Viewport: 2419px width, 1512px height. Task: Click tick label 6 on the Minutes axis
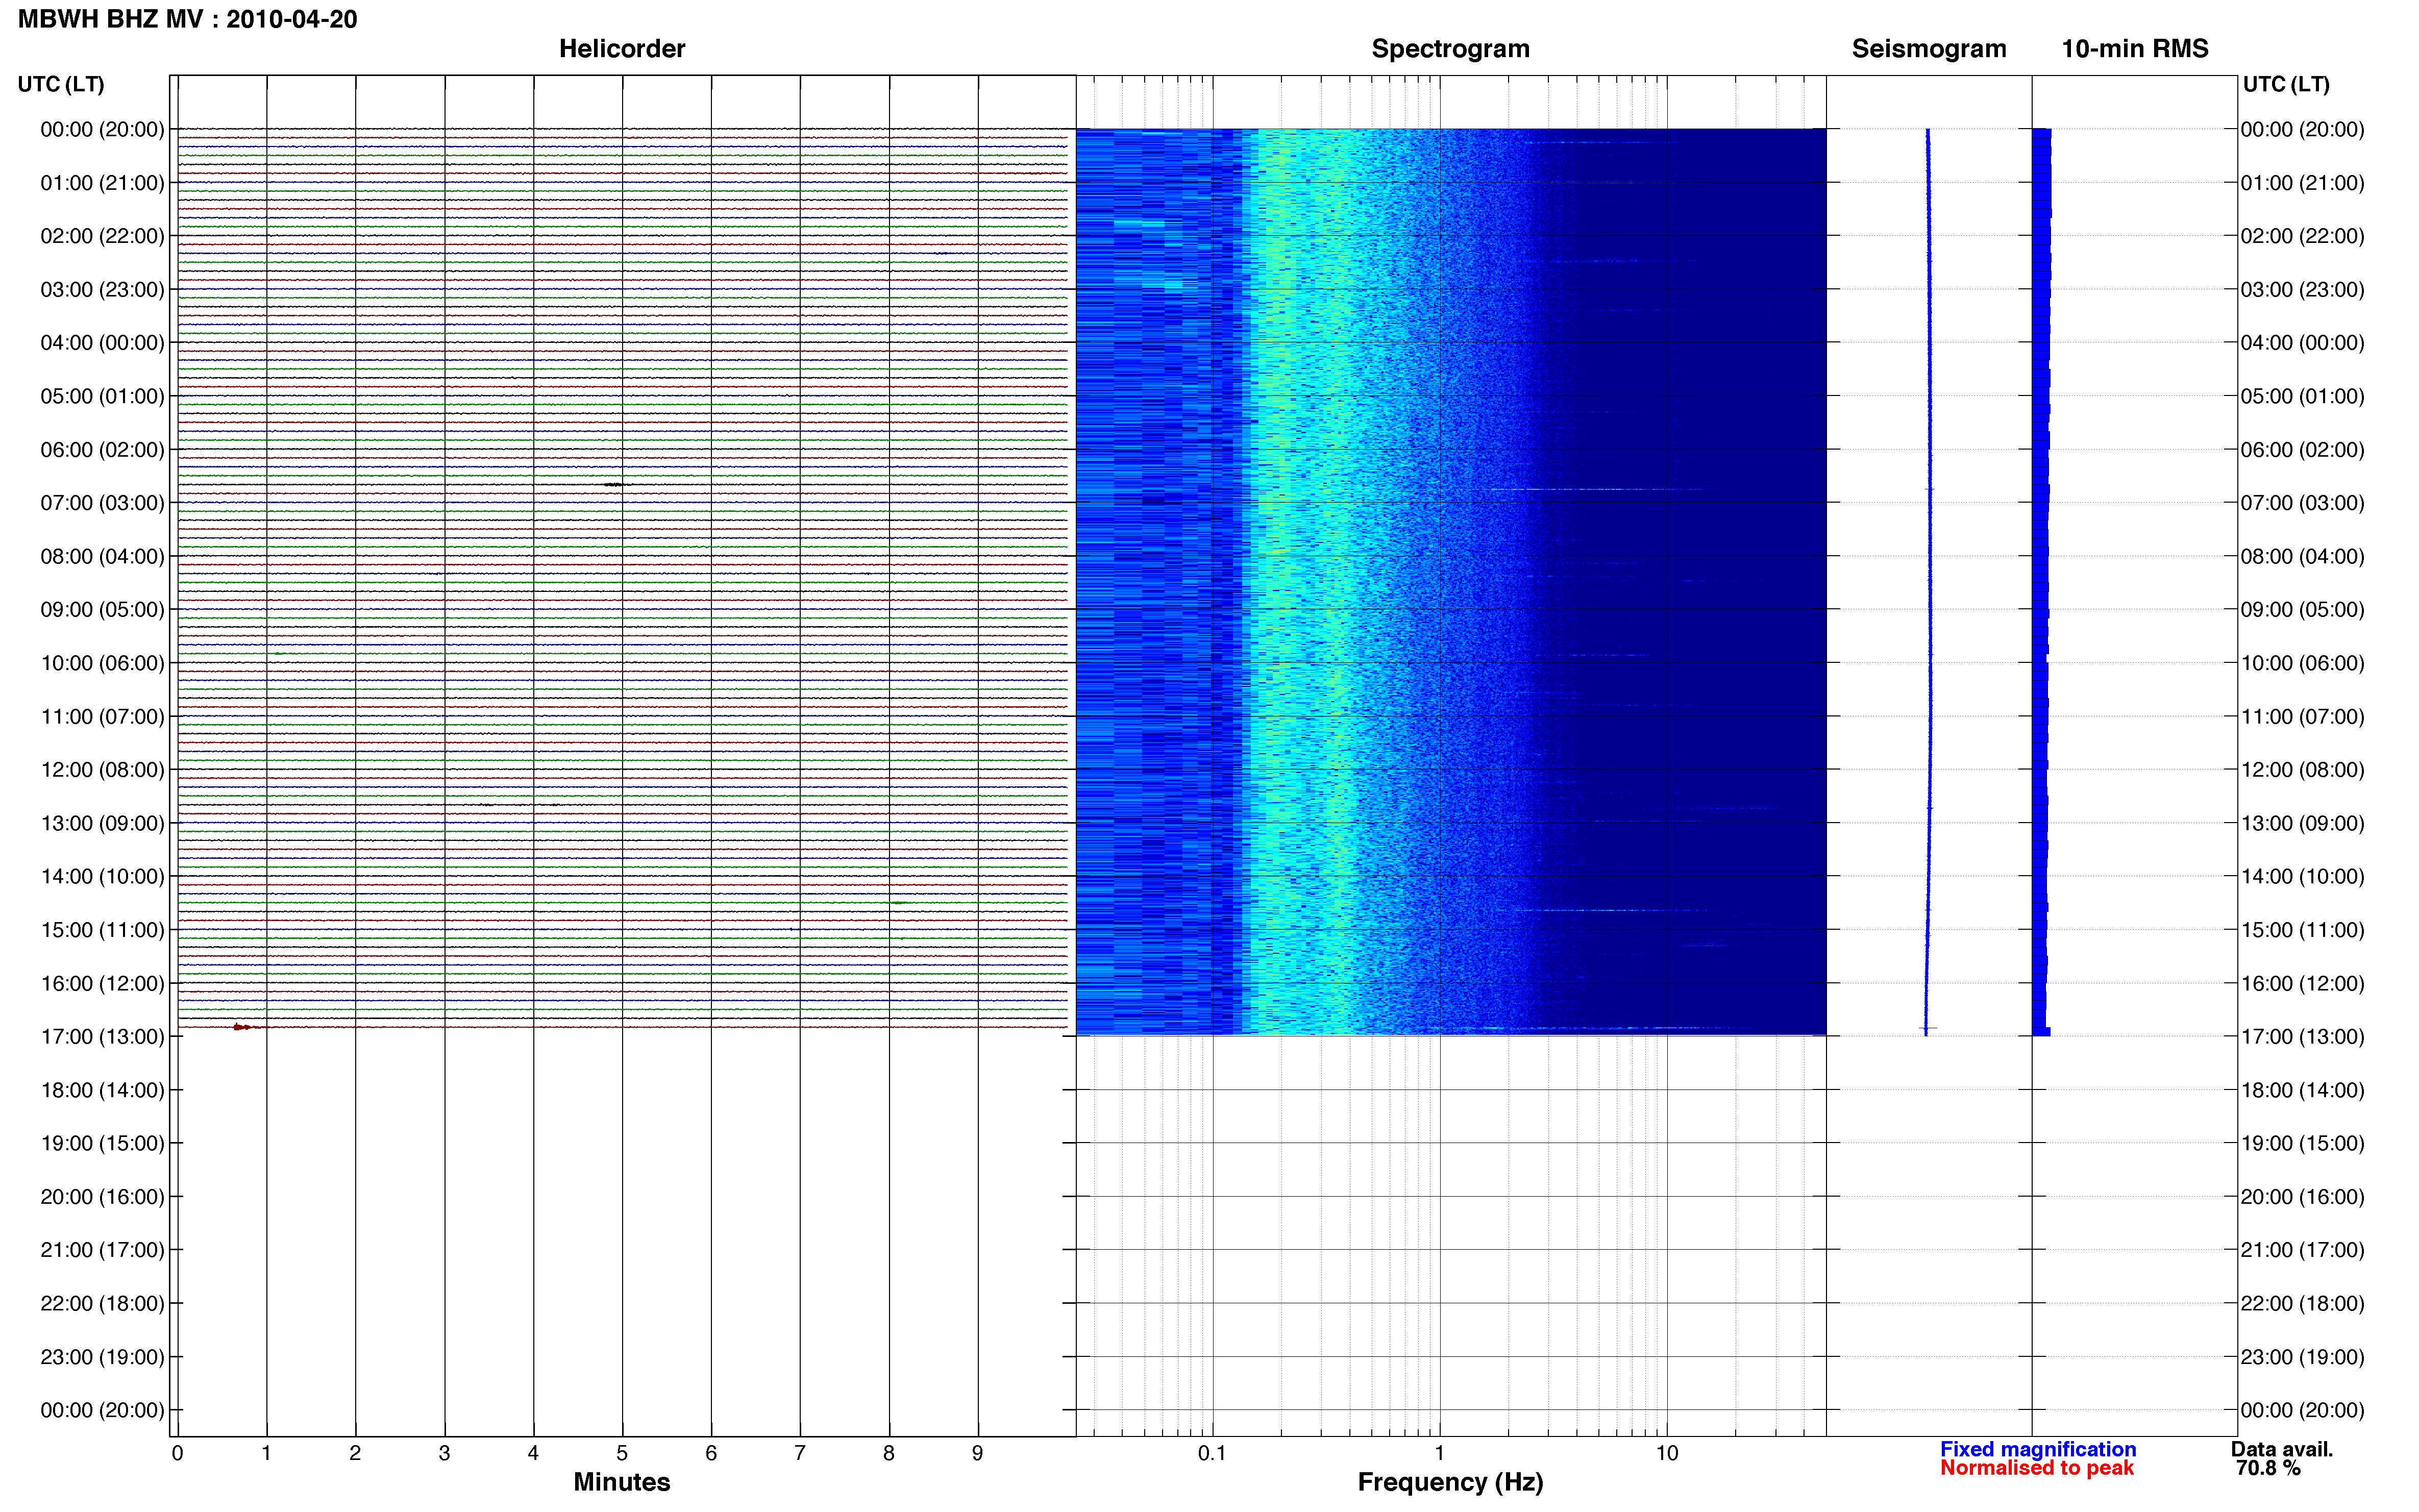pos(711,1453)
